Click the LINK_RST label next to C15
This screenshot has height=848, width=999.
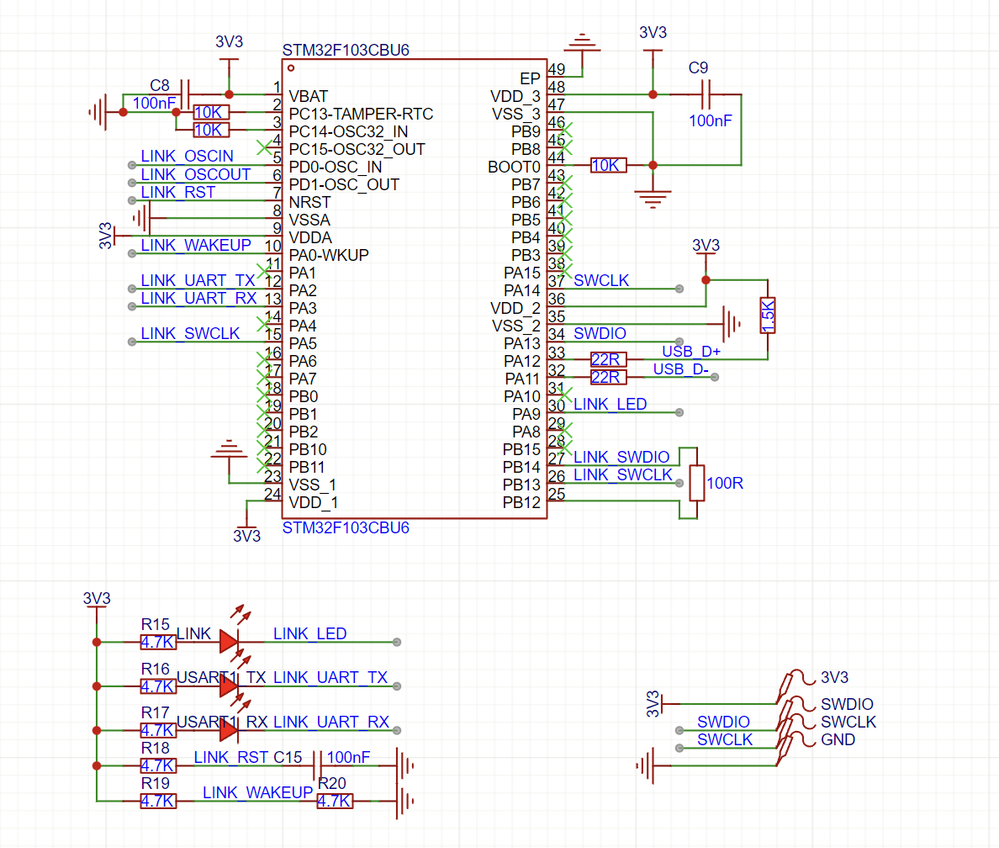(231, 757)
